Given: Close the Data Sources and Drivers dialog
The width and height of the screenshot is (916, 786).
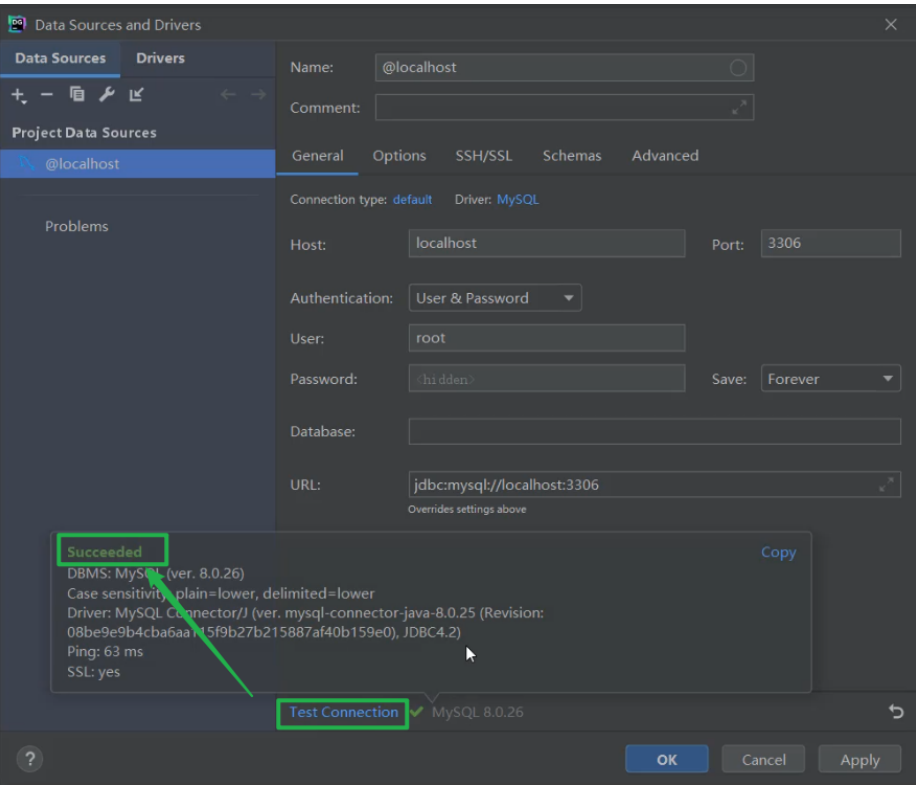Looking at the screenshot, I should click(x=890, y=25).
